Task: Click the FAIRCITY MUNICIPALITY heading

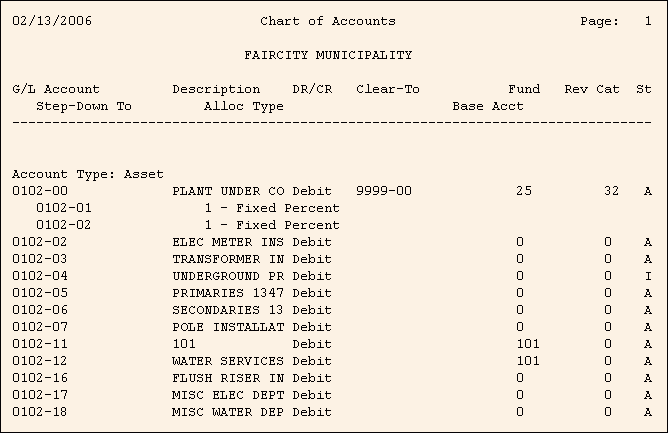Action: pos(328,55)
